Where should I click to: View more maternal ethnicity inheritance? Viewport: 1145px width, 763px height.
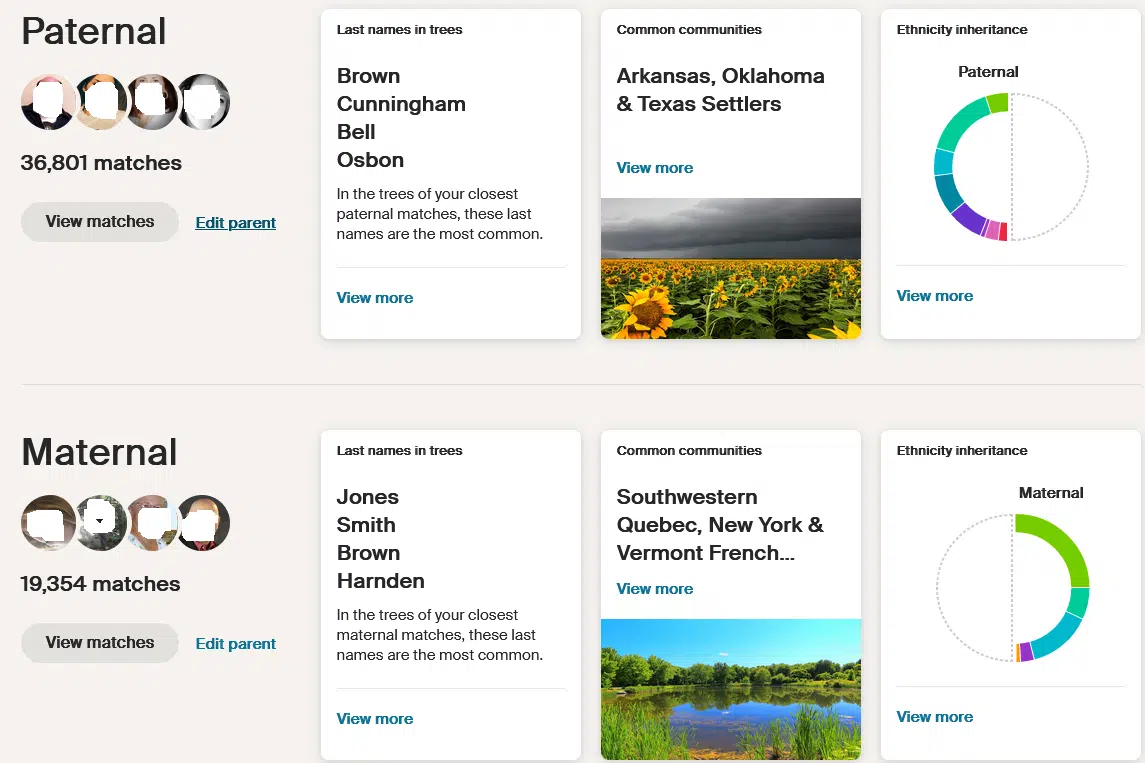(935, 717)
